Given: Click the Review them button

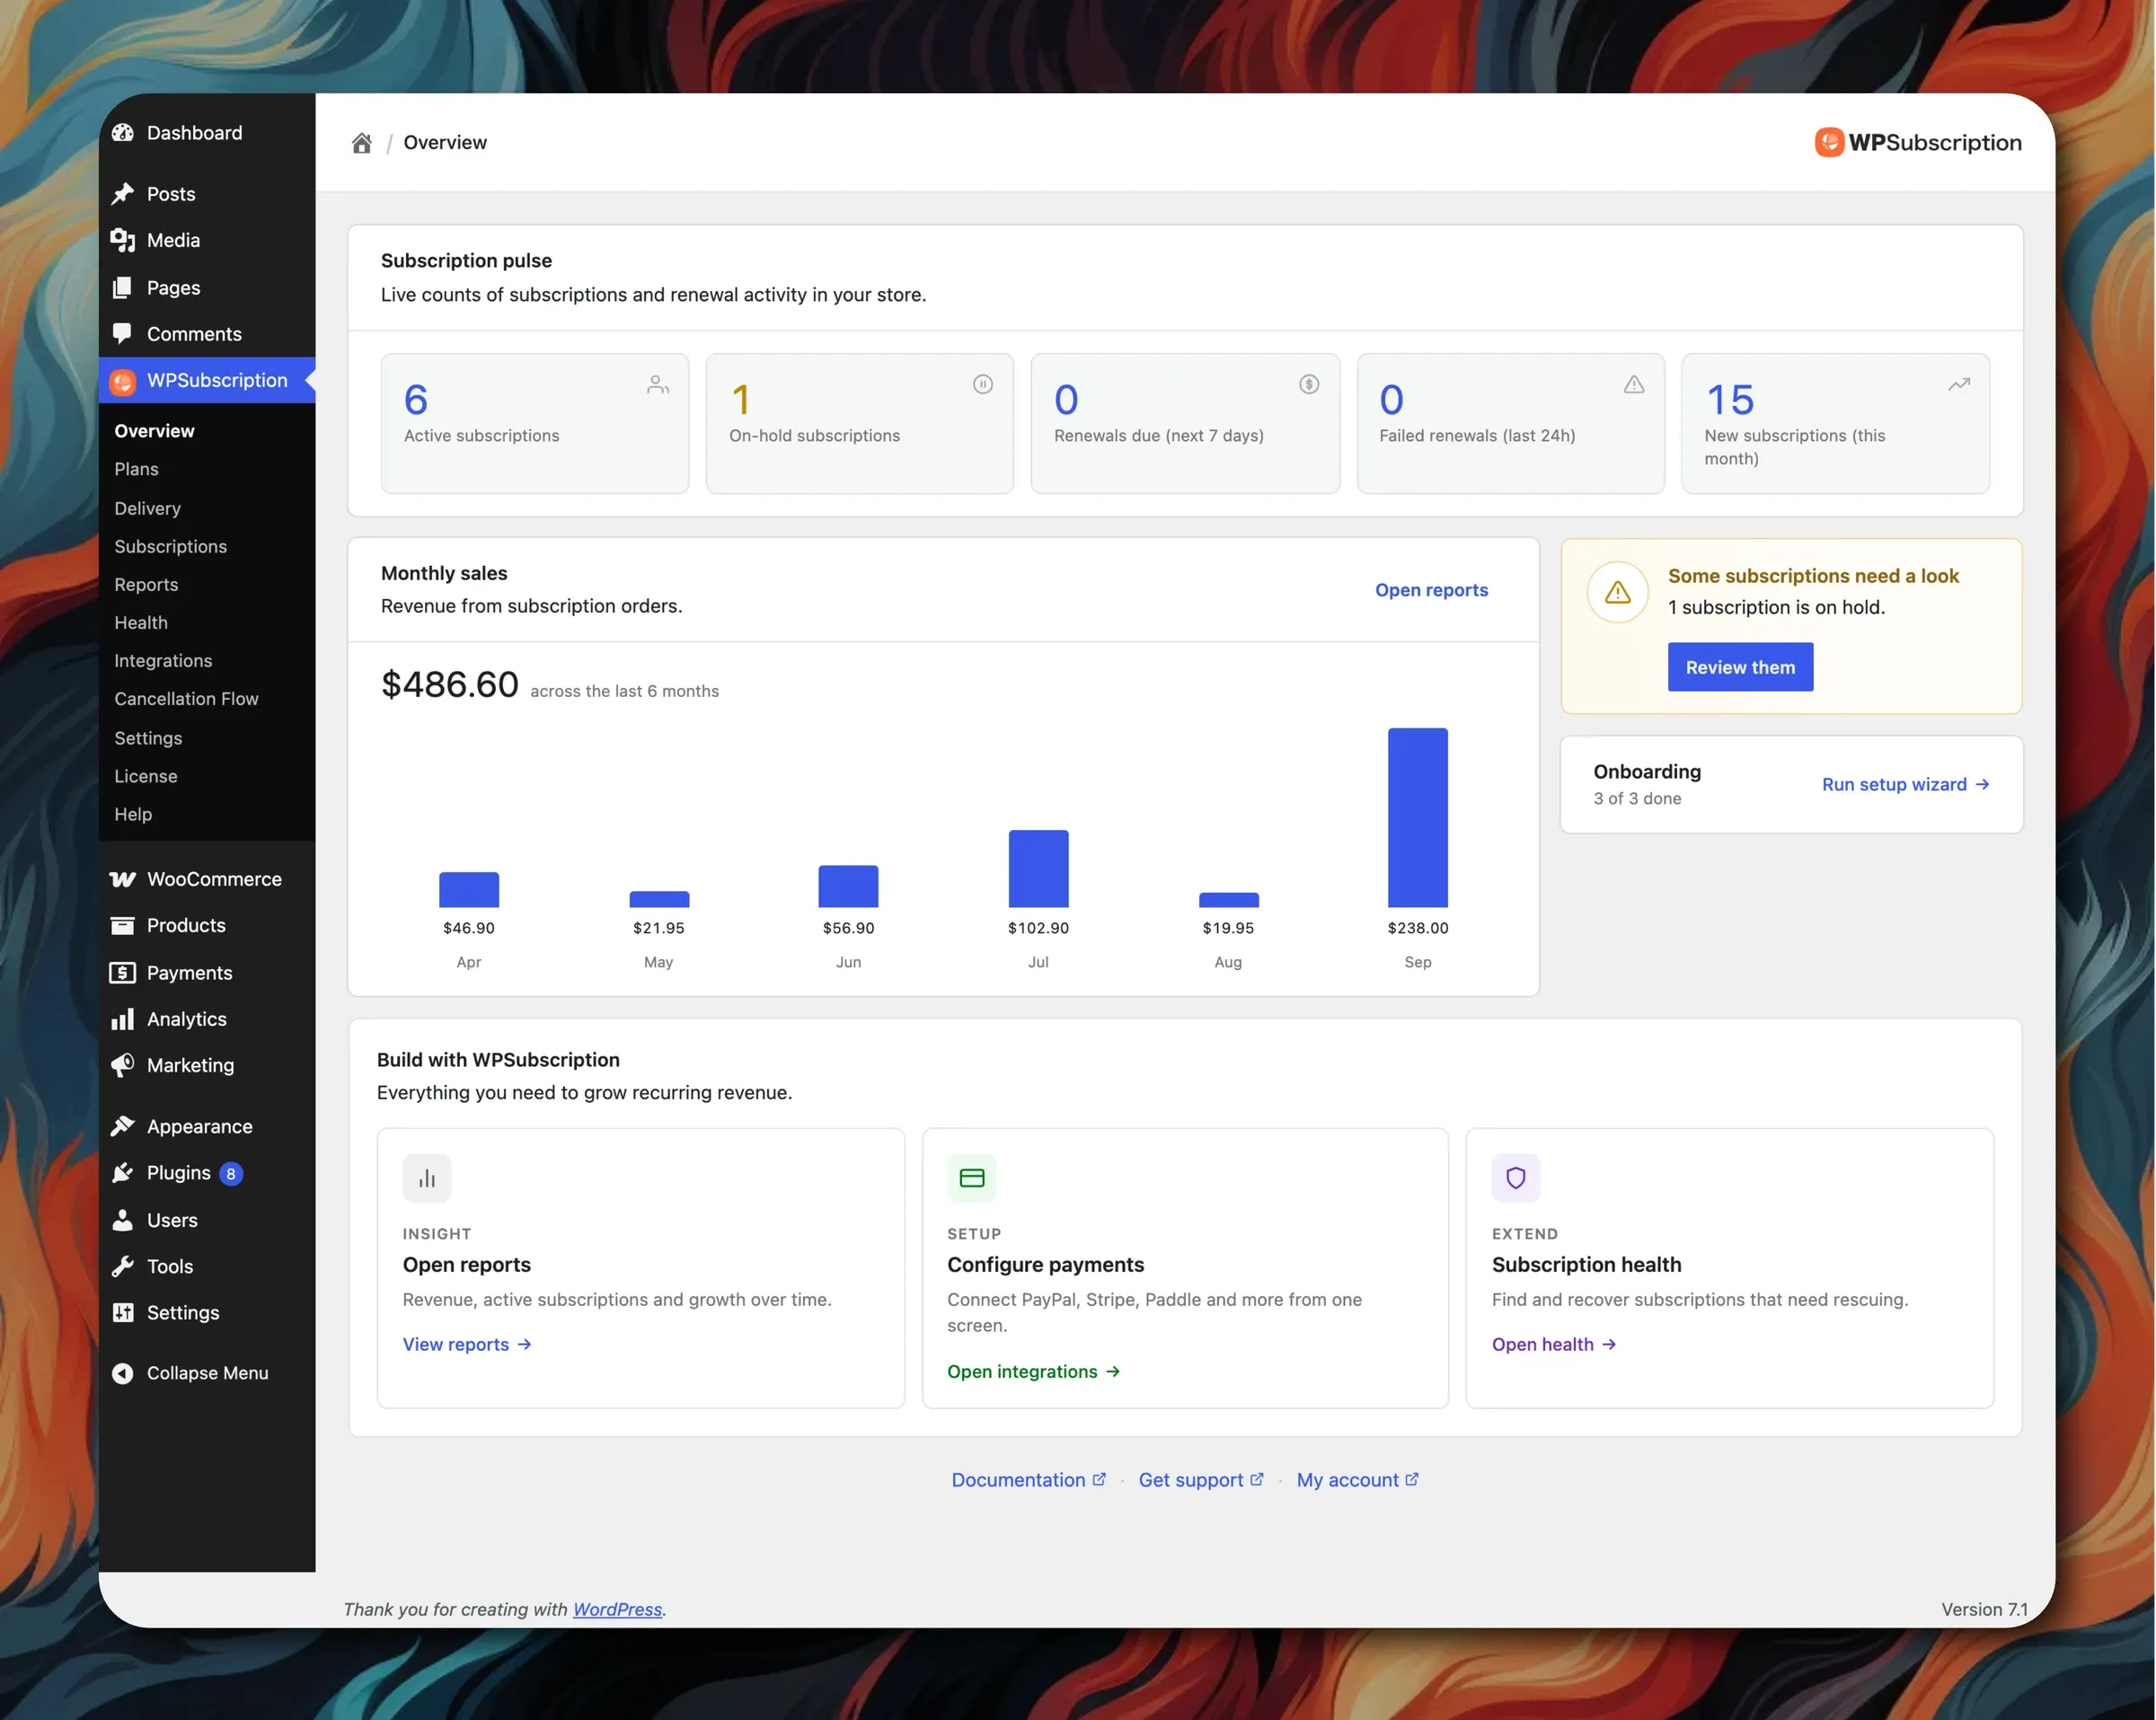Looking at the screenshot, I should (1740, 667).
